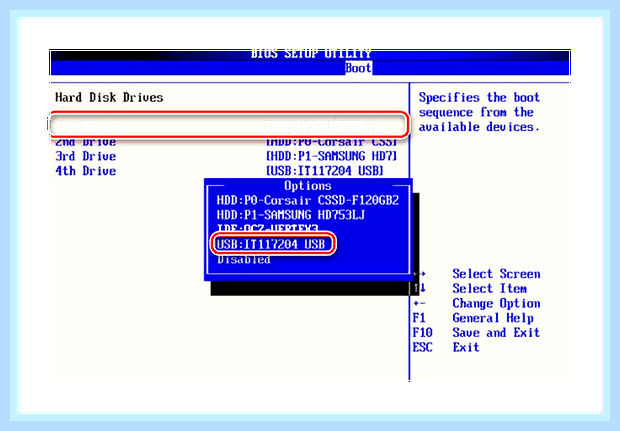Open the [USB:IT117204 USB] drive value
This screenshot has height=431, width=620.
(325, 171)
